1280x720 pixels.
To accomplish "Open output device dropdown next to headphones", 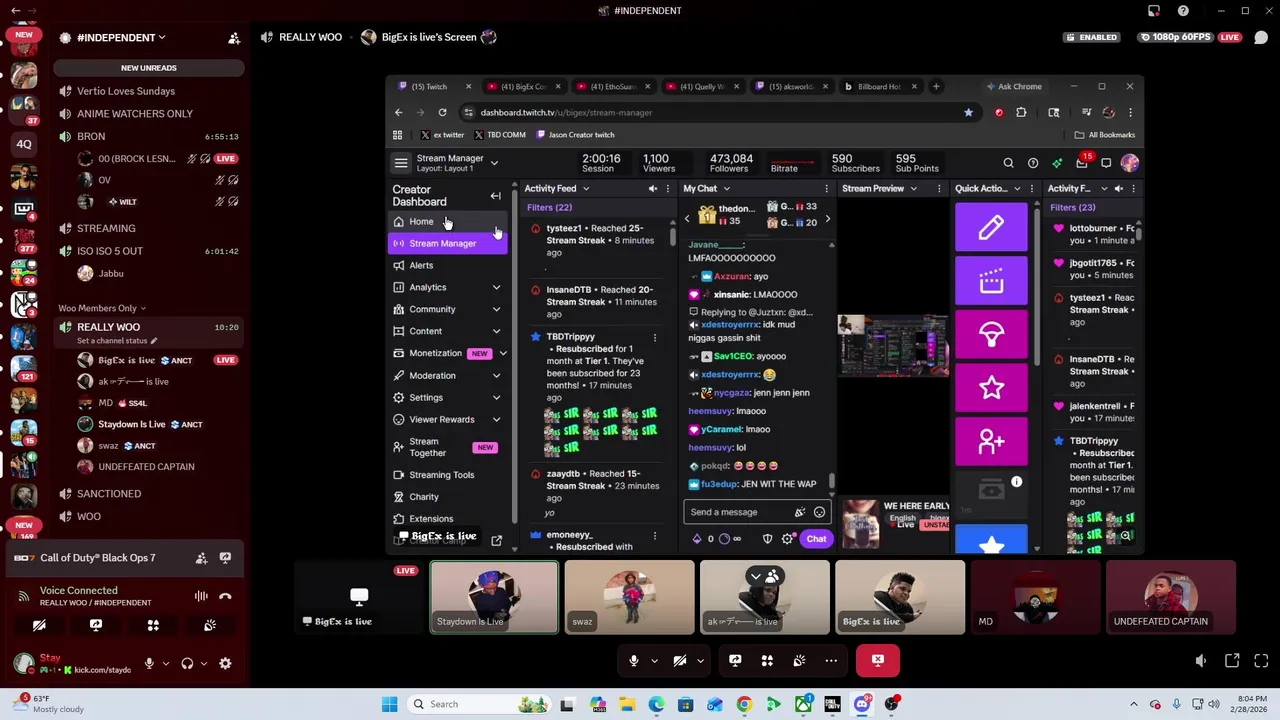I will (204, 663).
